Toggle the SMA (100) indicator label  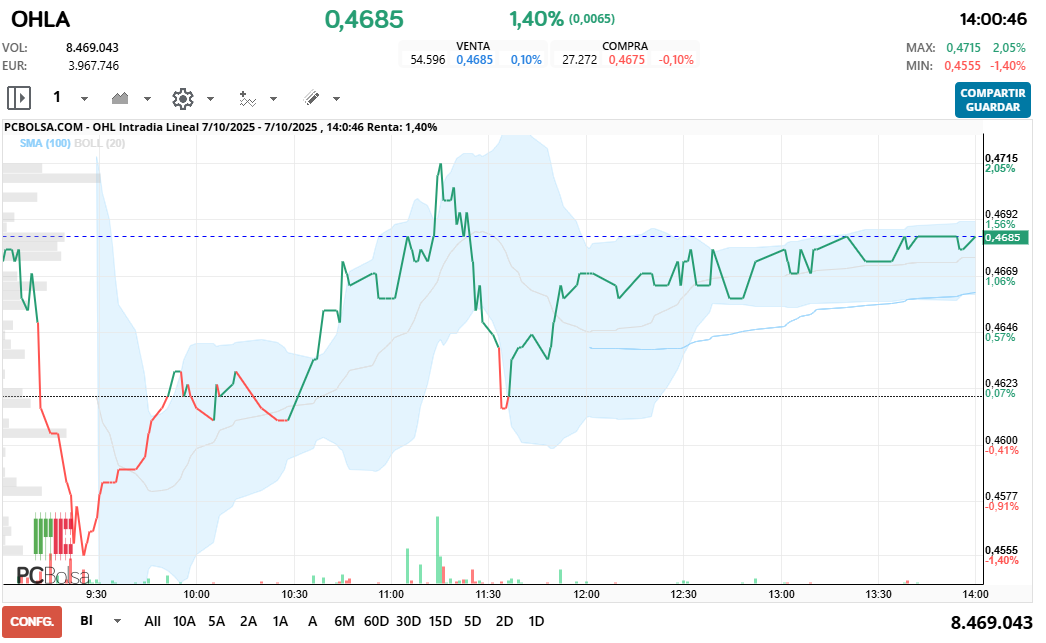45,143
